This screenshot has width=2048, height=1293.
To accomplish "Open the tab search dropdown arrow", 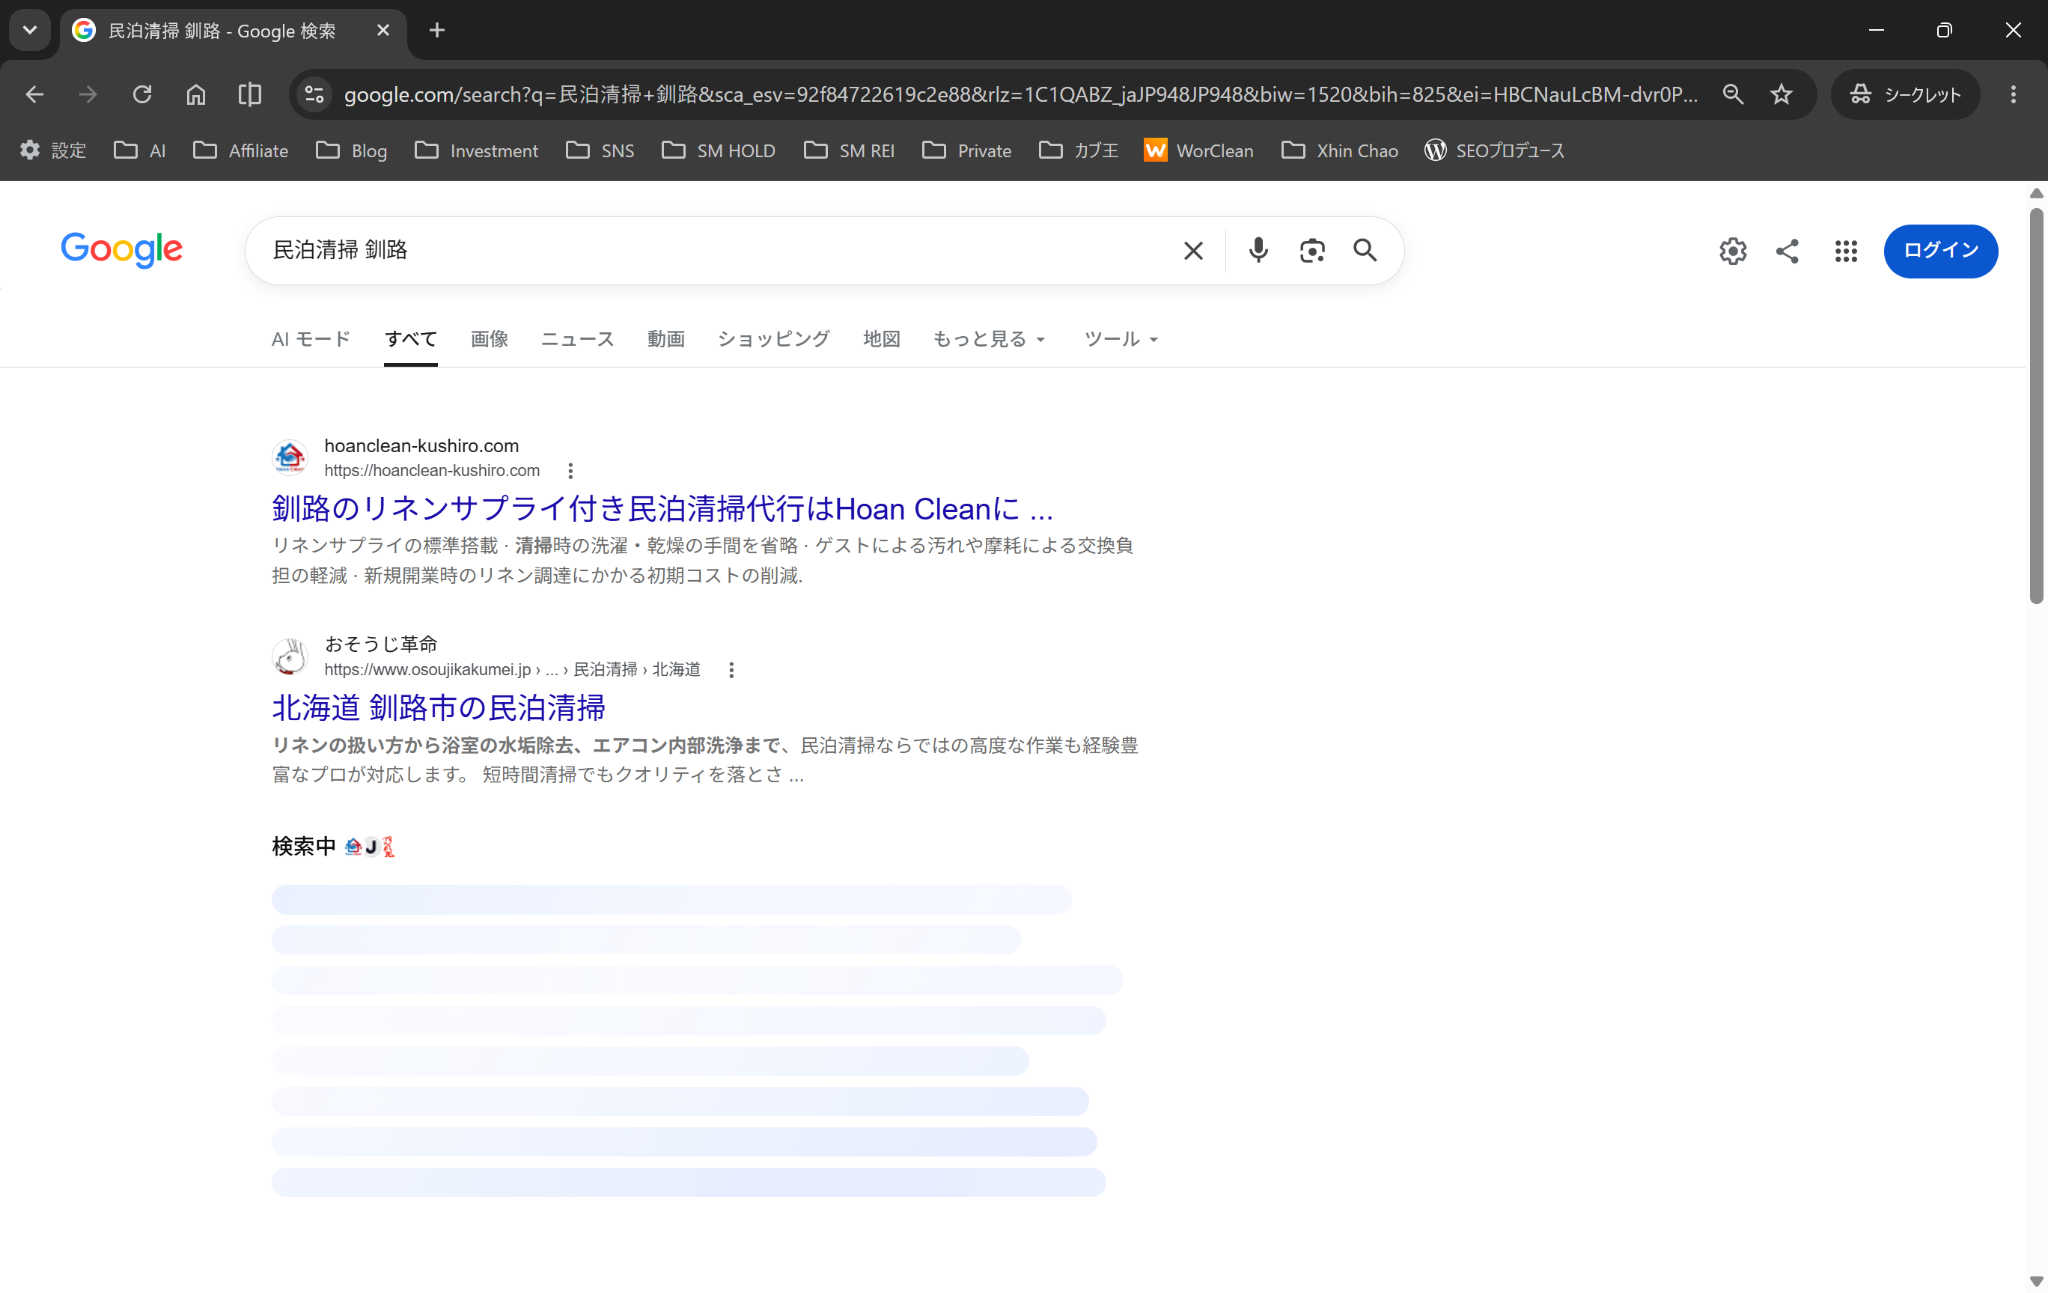I will pyautogui.click(x=30, y=30).
